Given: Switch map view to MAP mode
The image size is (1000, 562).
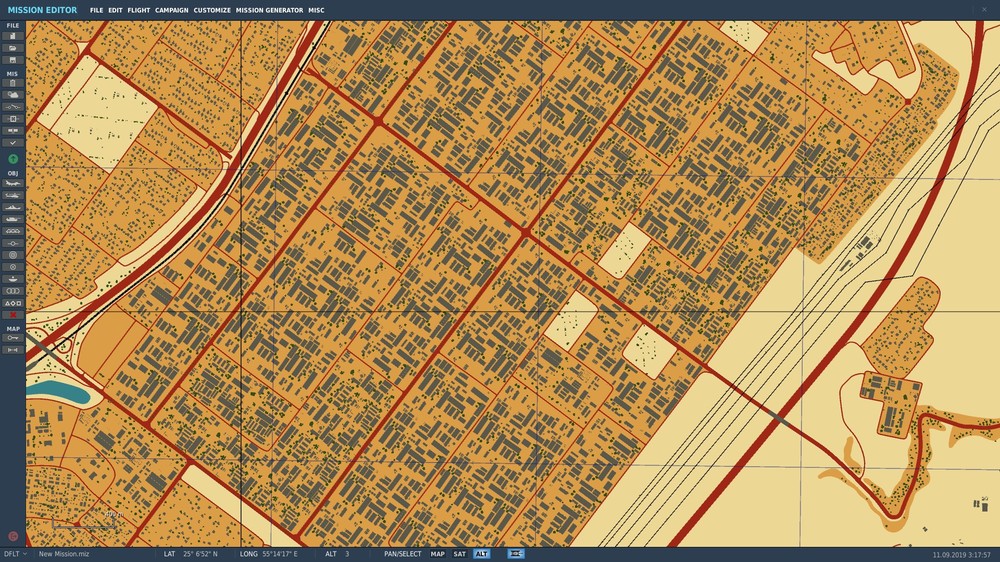Looking at the screenshot, I should (x=437, y=554).
